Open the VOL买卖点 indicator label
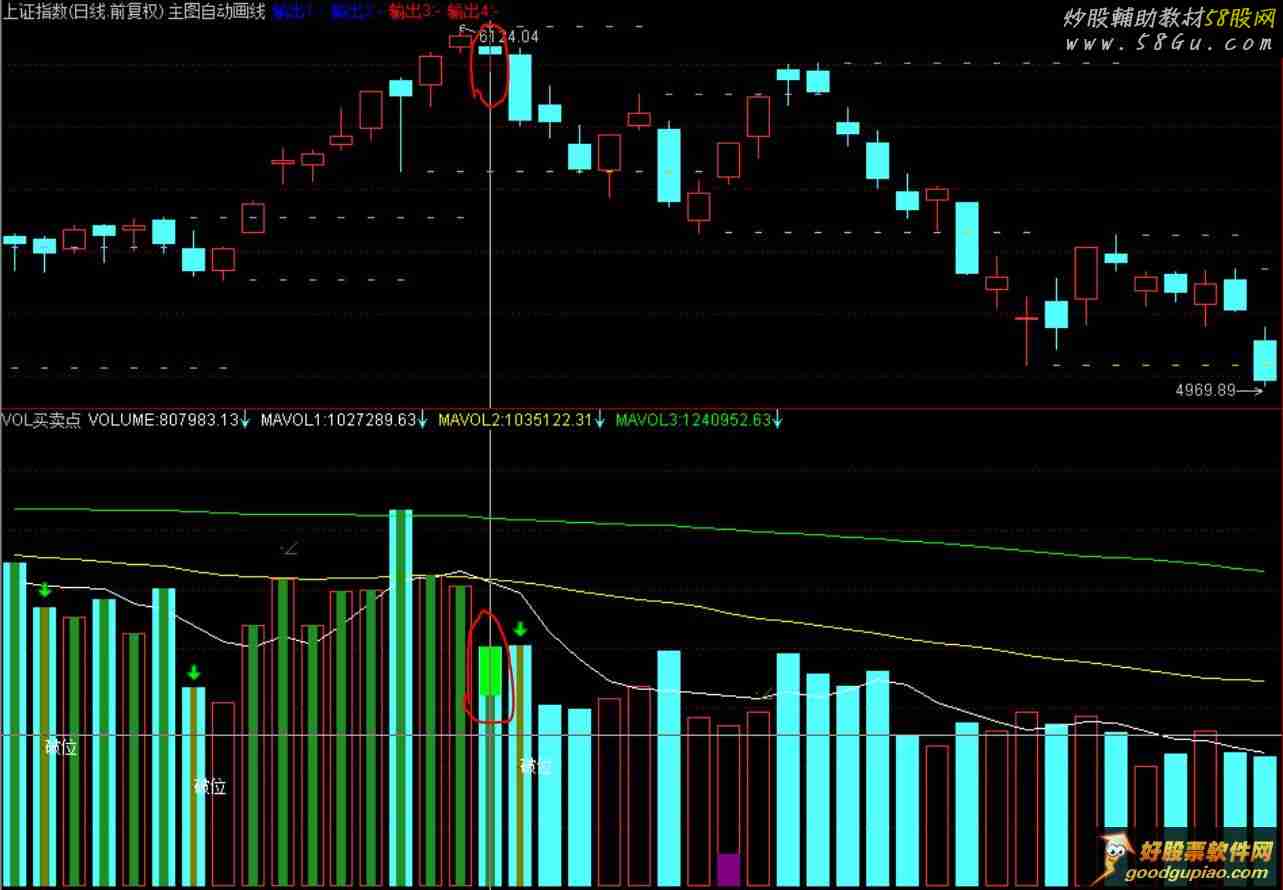This screenshot has width=1283, height=890. click(x=42, y=420)
